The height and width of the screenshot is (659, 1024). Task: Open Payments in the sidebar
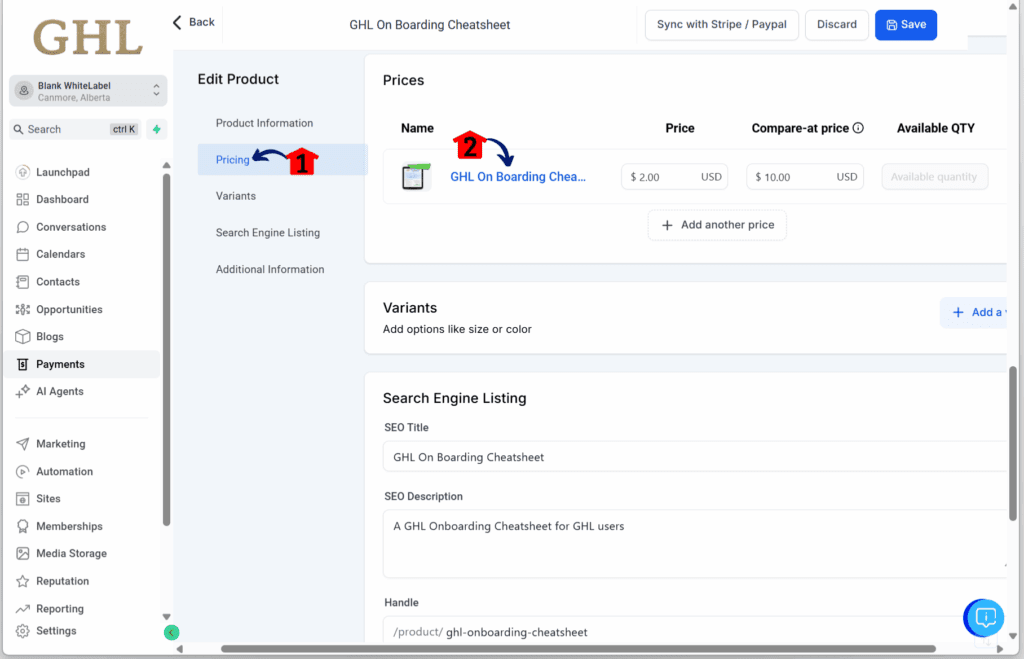(82, 364)
